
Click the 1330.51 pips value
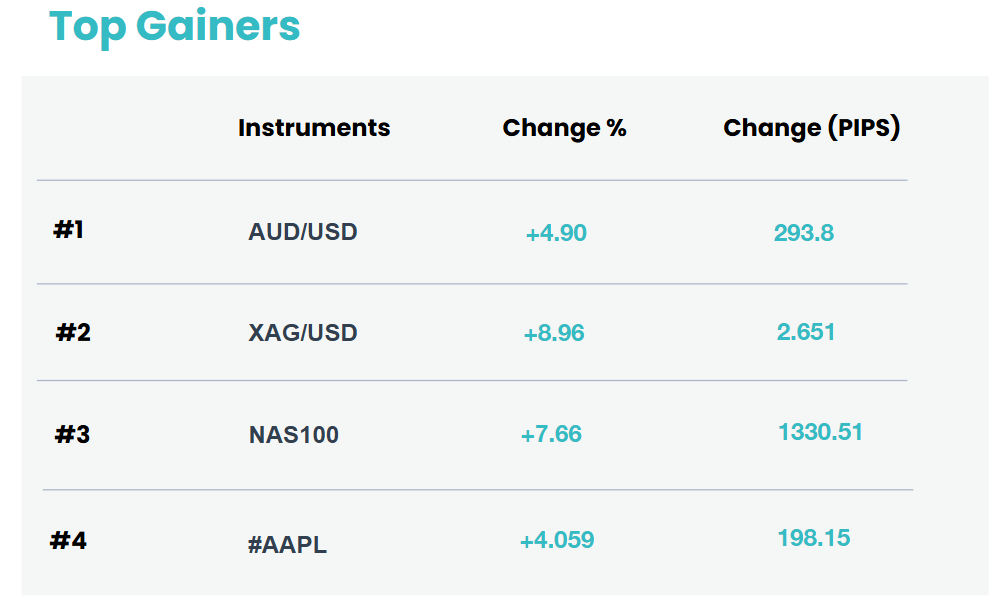pyautogui.click(x=820, y=432)
